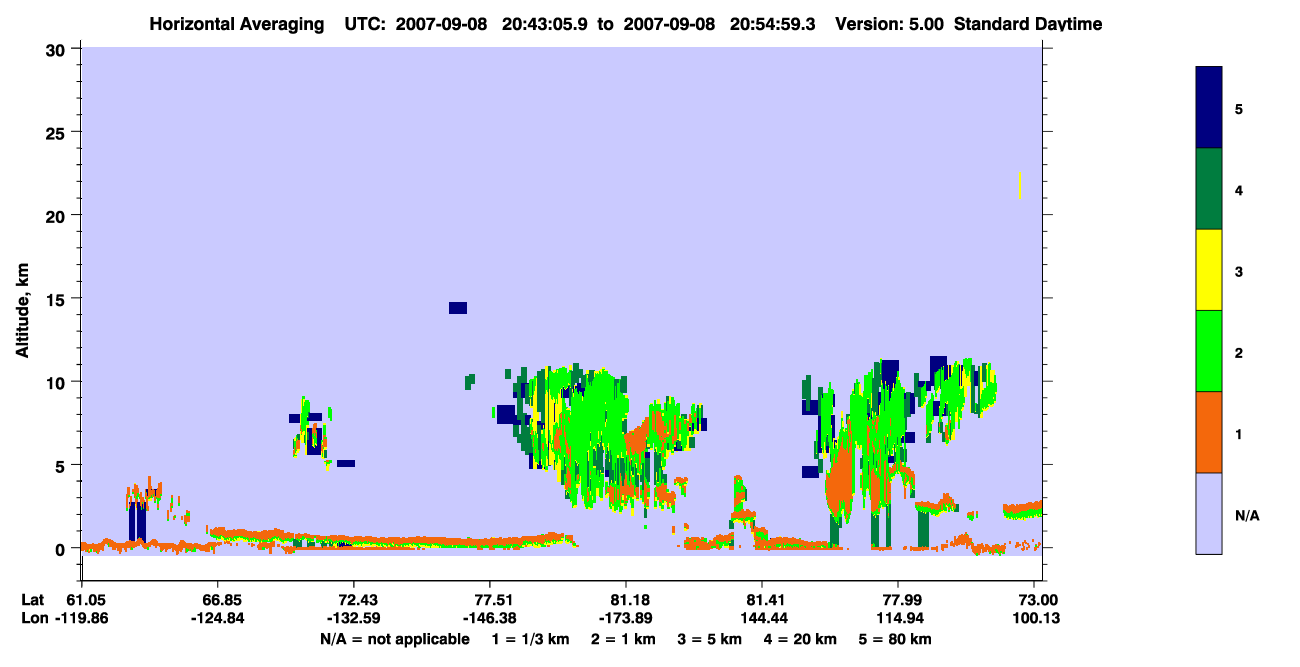Viewport: 1300px width, 667px height.
Task: Click longitude value '100.13'
Action: (x=1037, y=617)
